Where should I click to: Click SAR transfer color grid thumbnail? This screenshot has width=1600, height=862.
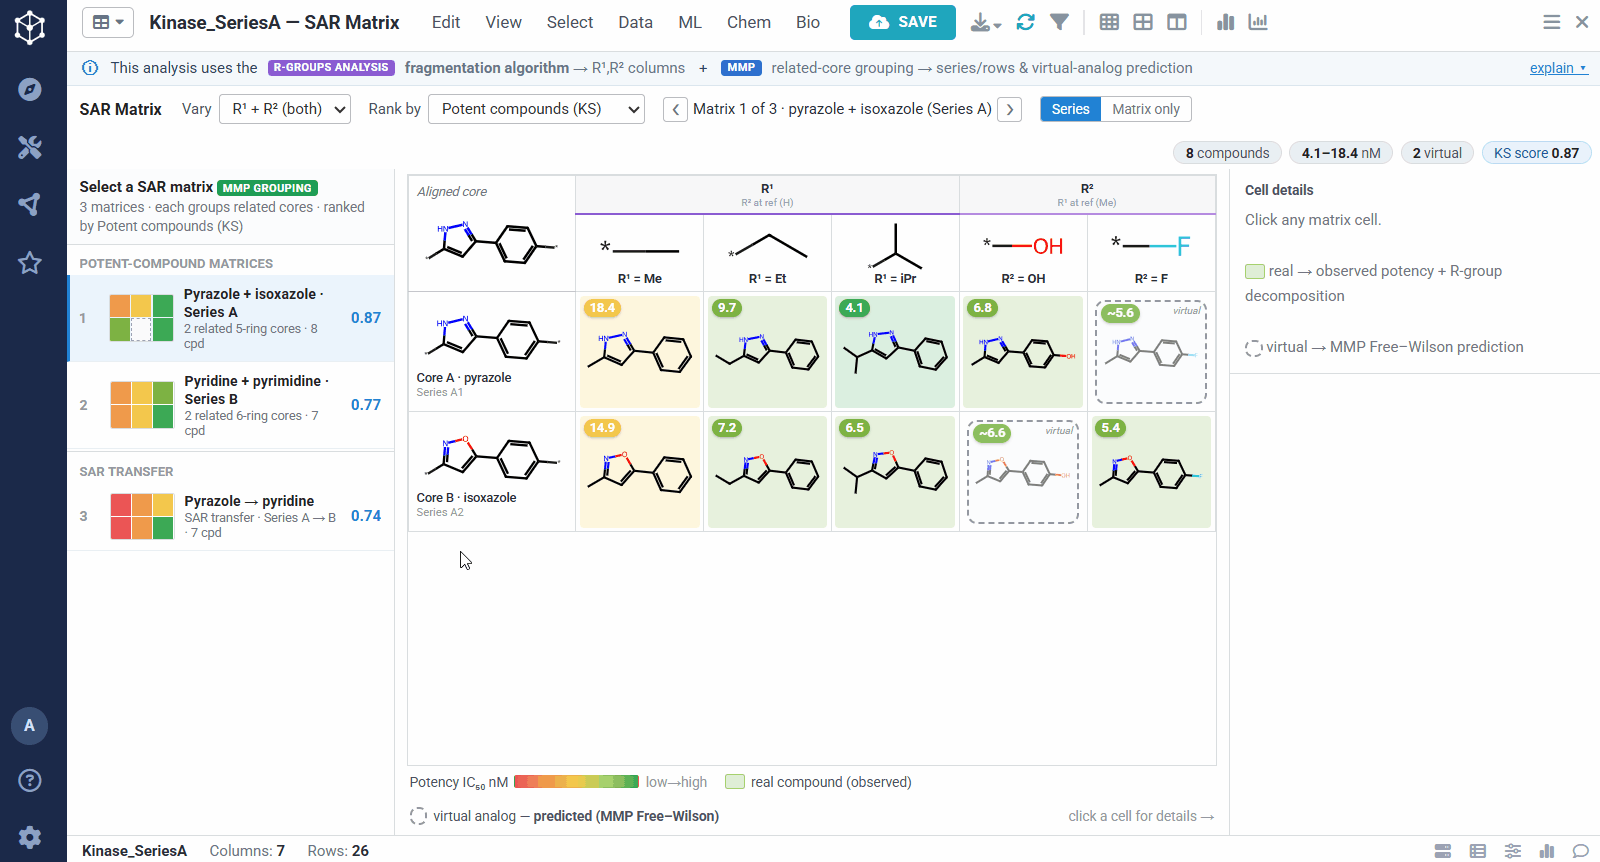(x=142, y=516)
